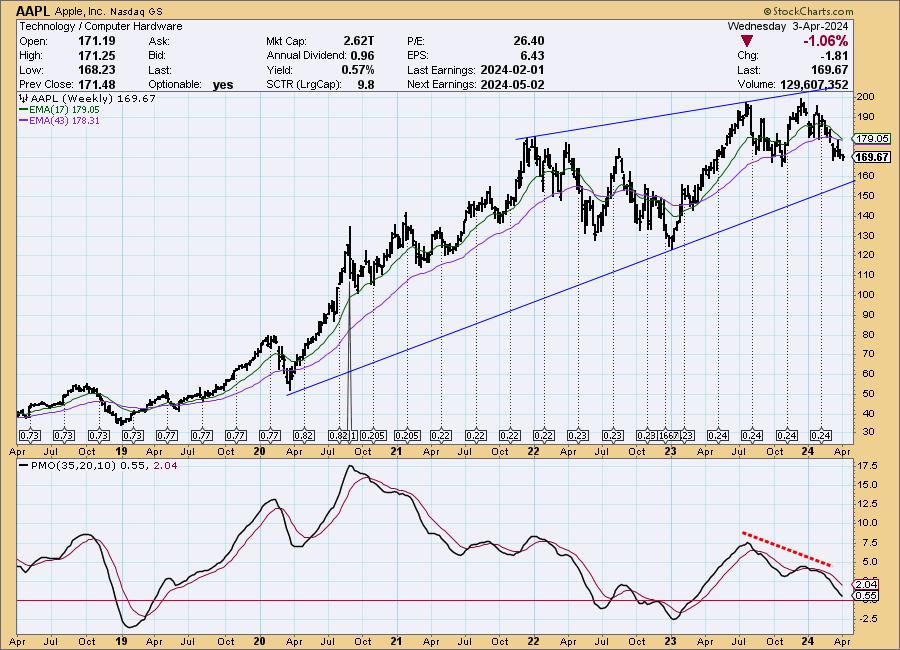Click the Last Earnings date 2024-02-01
Screen dimensions: 900x650
coord(512,70)
